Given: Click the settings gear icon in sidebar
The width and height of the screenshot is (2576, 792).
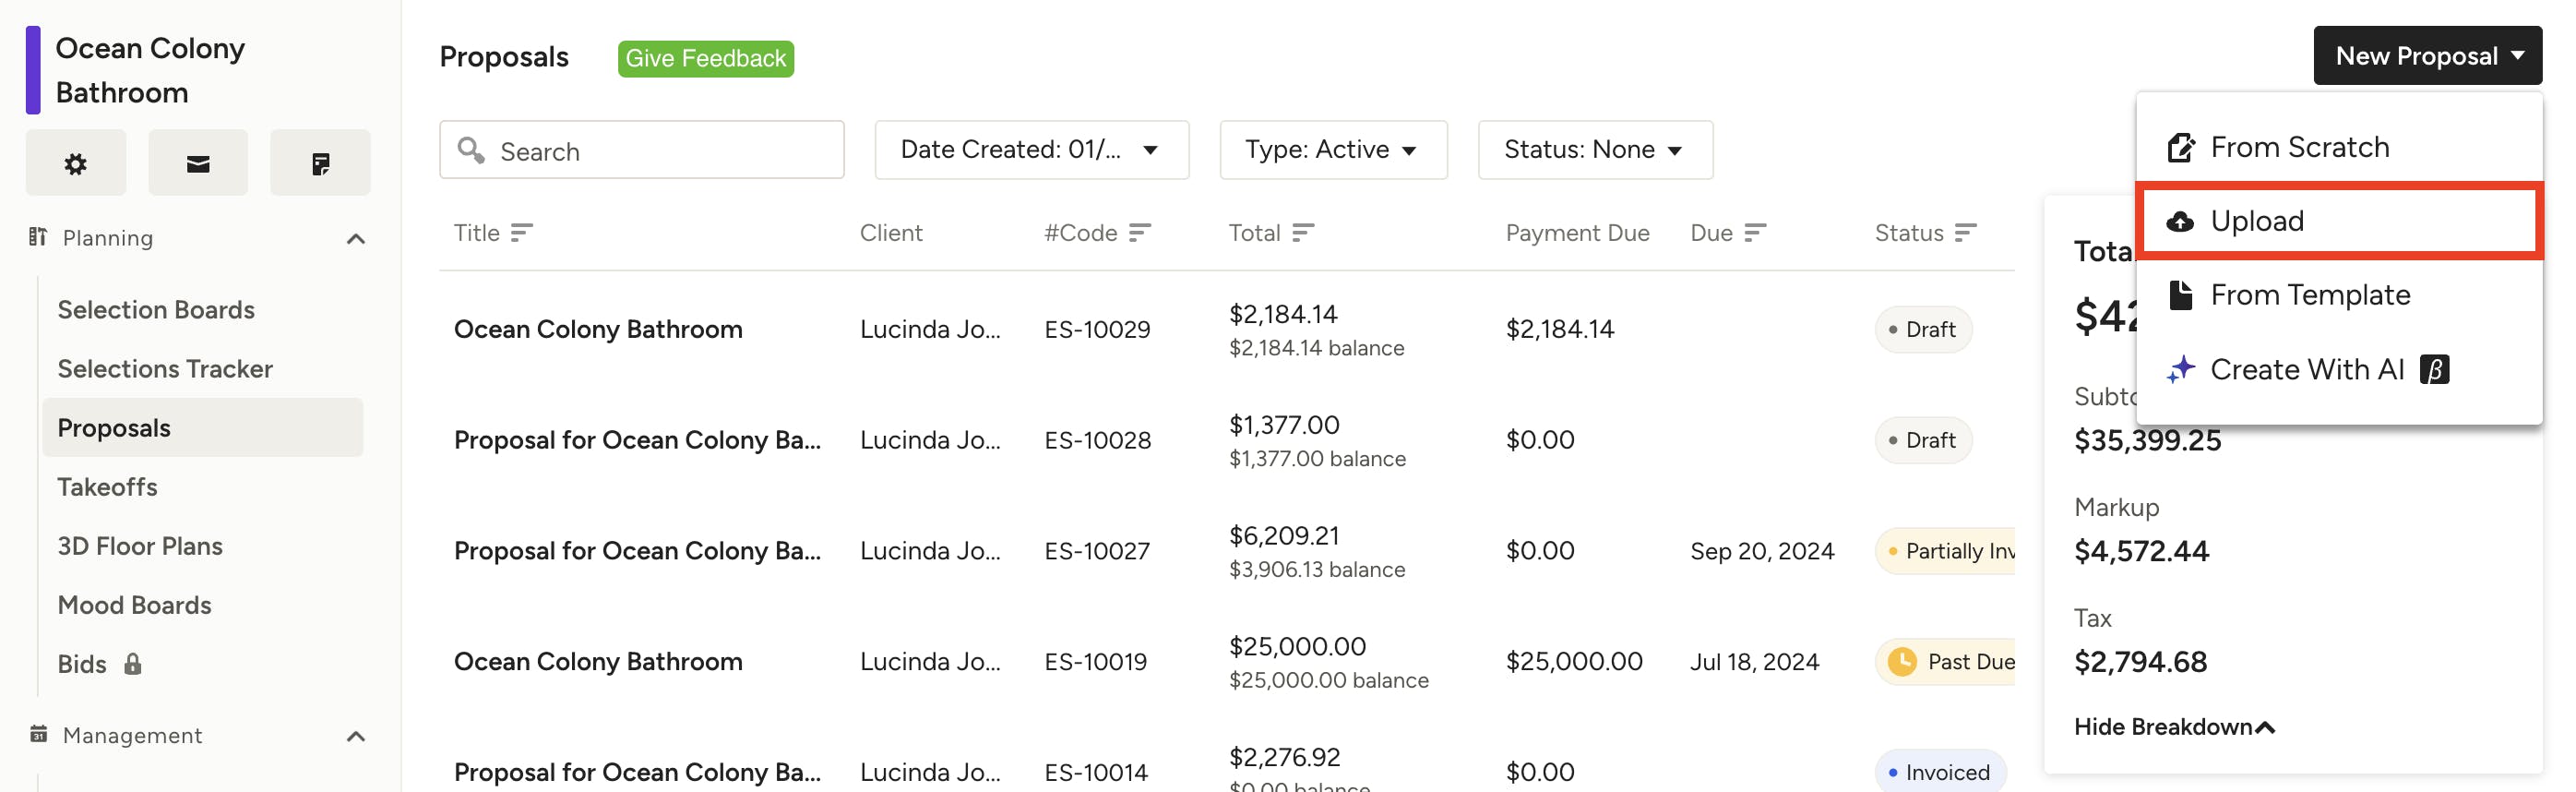Looking at the screenshot, I should 76,163.
